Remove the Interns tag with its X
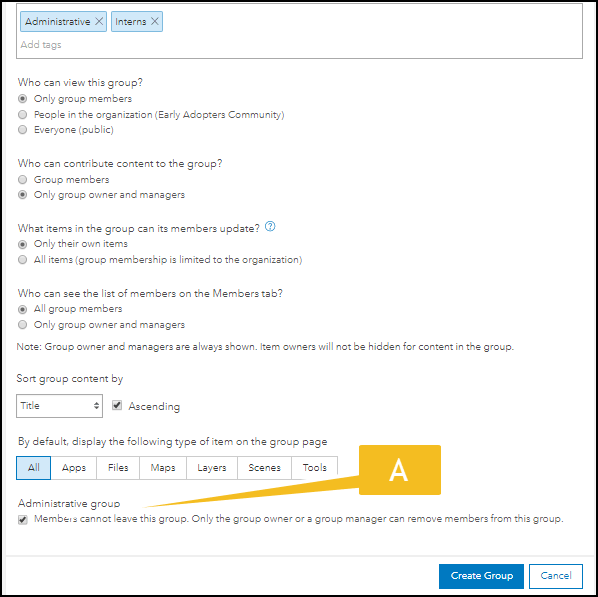 click(x=154, y=21)
